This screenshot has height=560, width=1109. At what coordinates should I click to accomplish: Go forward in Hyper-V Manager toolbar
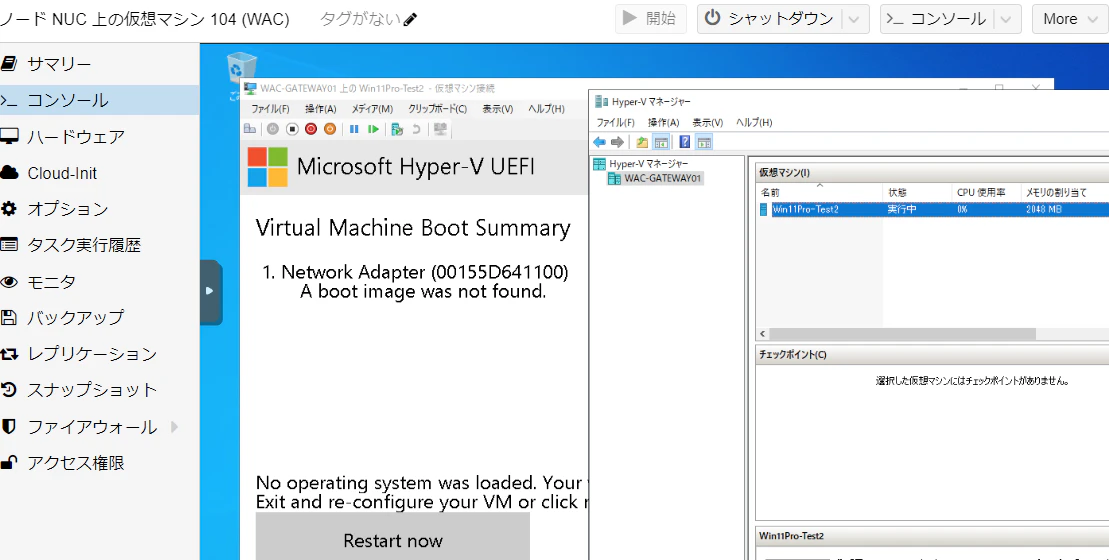point(617,142)
